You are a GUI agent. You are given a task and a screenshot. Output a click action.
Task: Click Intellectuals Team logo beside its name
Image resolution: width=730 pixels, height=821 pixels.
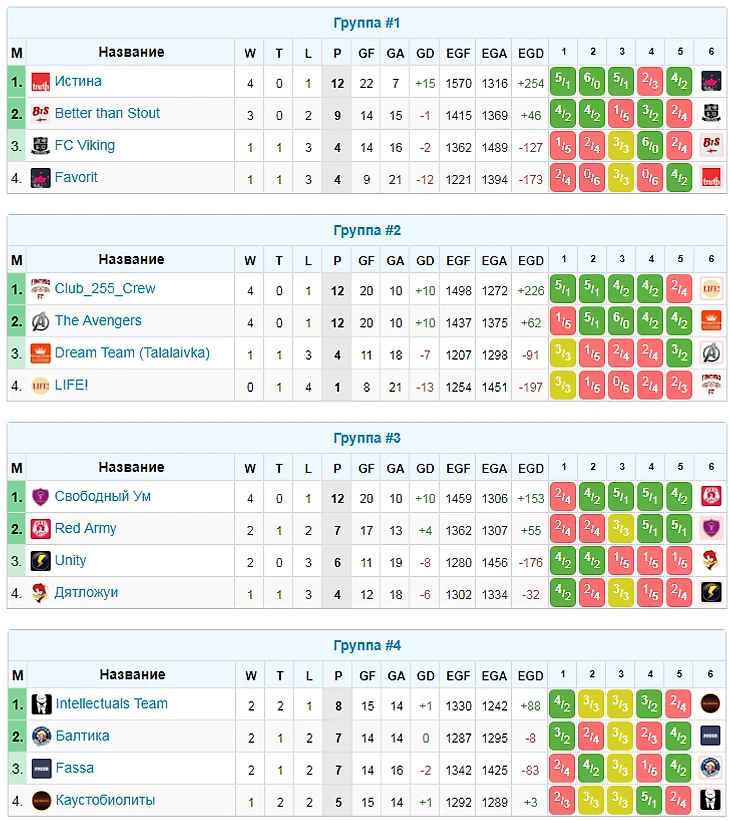(41, 704)
